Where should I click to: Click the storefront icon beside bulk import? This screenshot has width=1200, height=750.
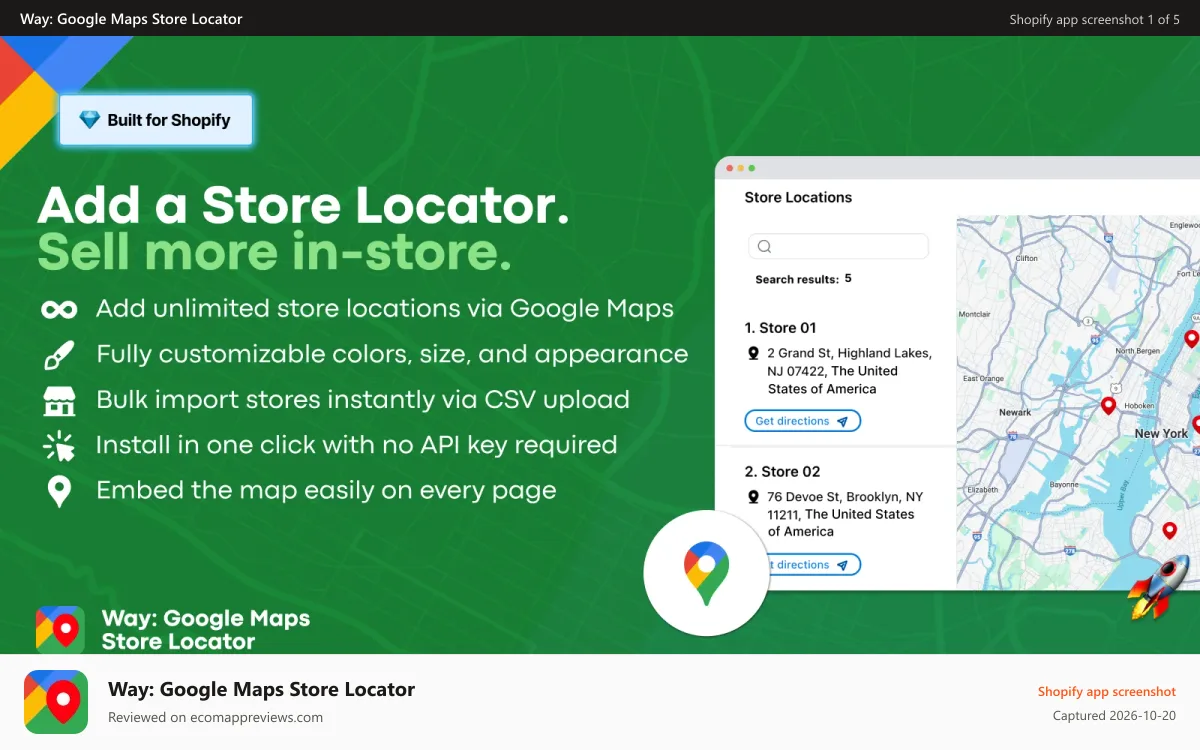point(59,401)
